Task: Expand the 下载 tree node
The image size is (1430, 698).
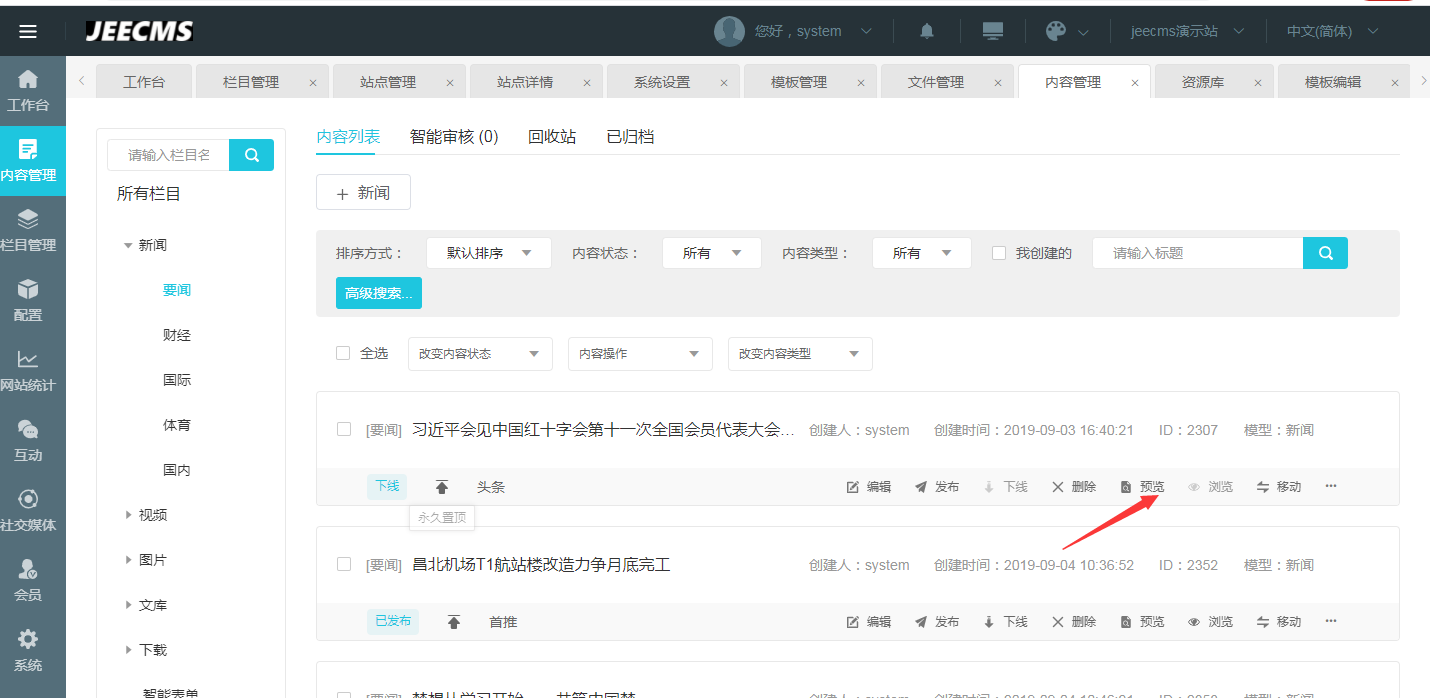Action: coord(128,650)
